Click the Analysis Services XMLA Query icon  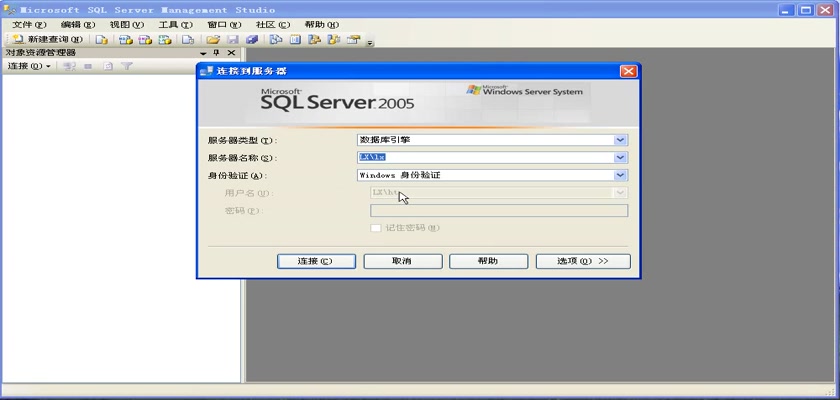pos(165,40)
